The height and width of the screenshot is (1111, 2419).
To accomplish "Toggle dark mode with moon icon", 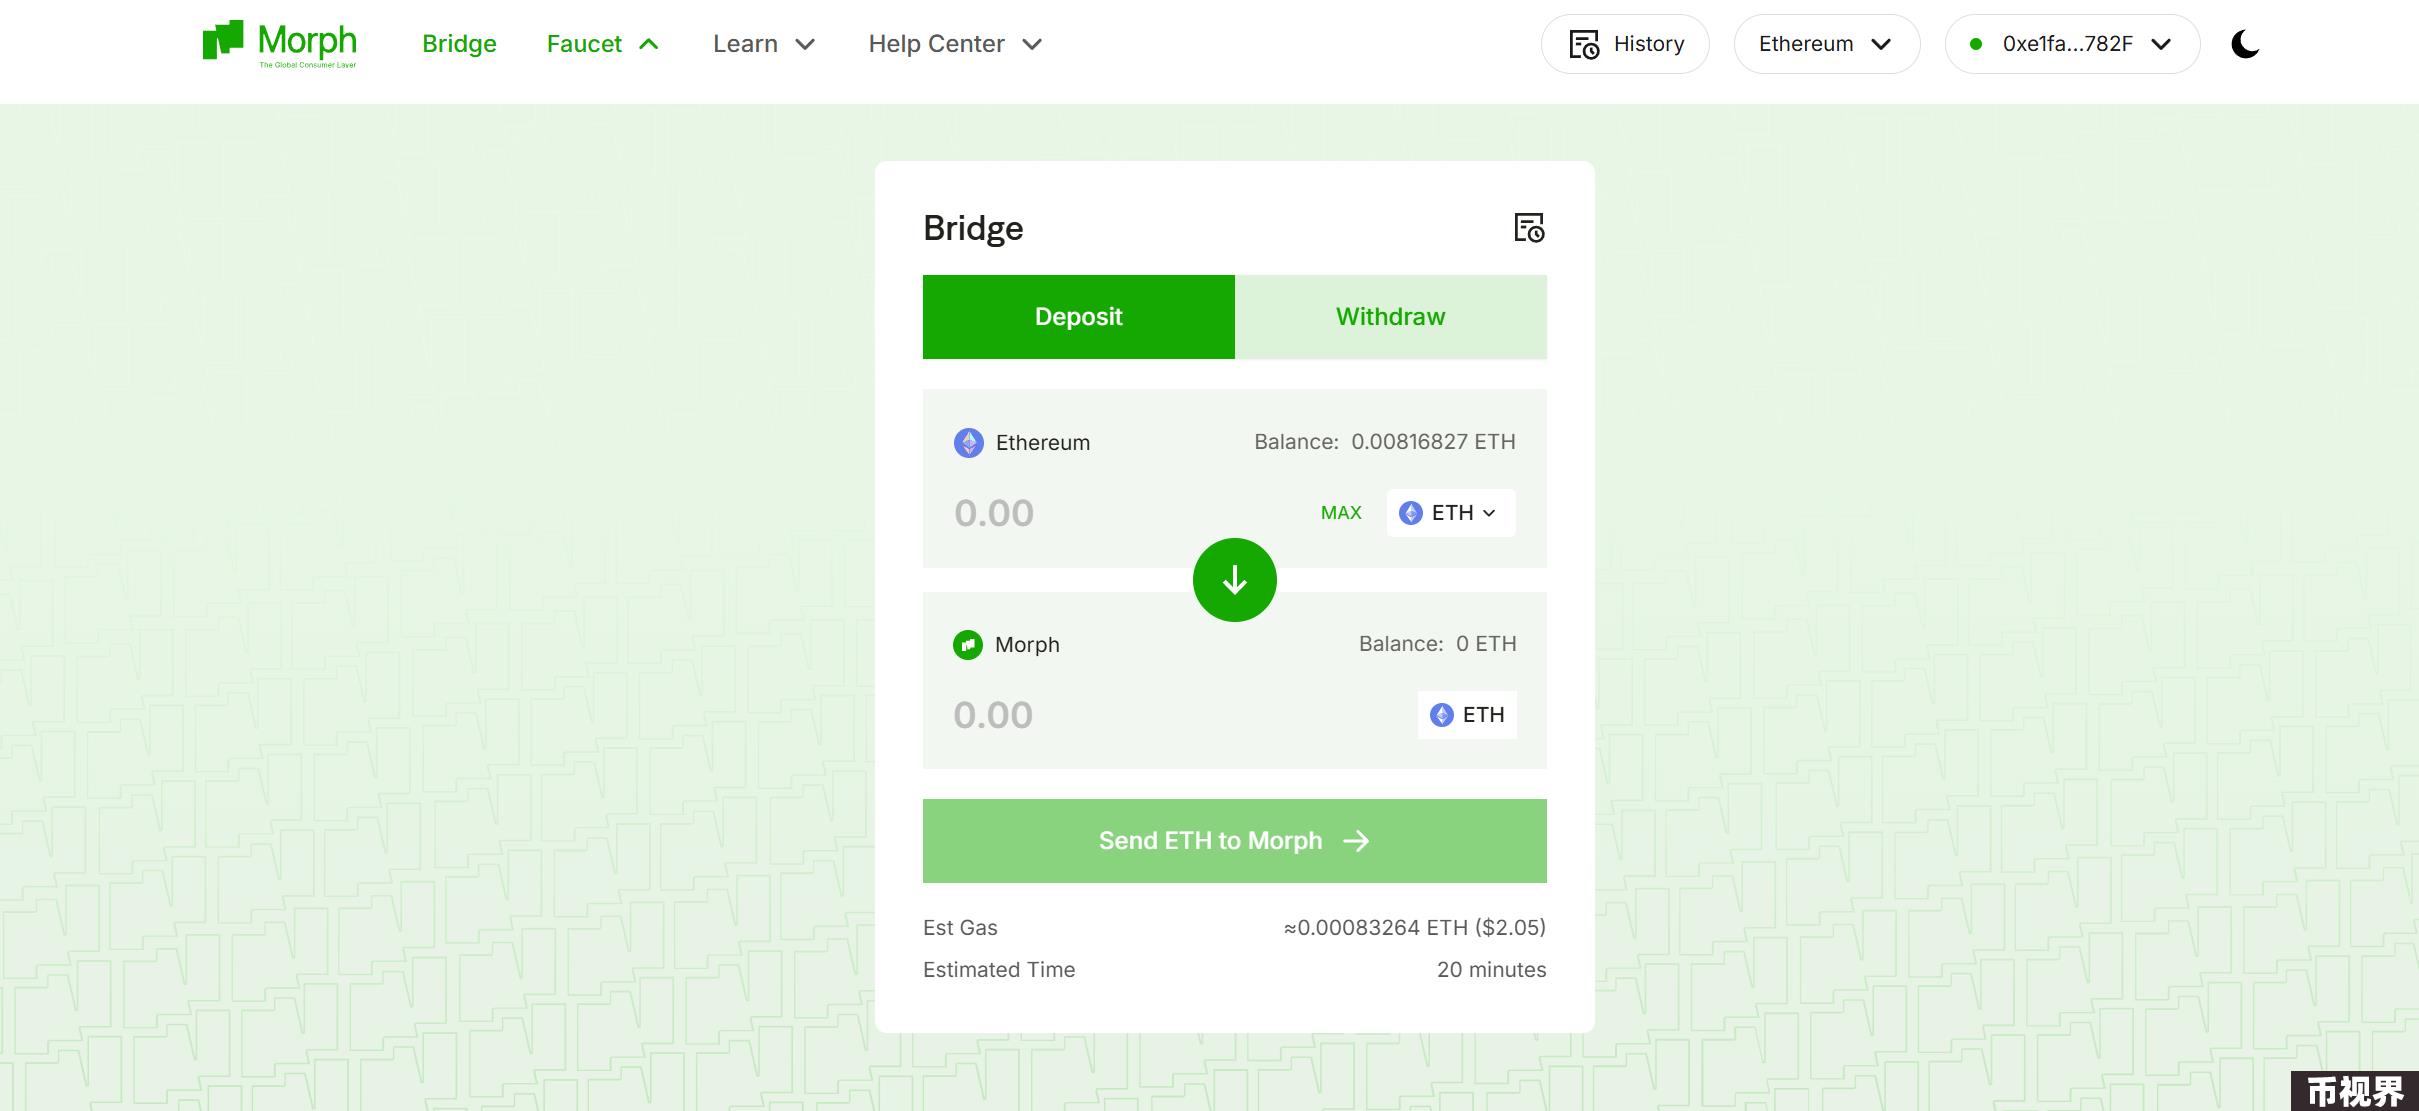I will (x=2245, y=44).
